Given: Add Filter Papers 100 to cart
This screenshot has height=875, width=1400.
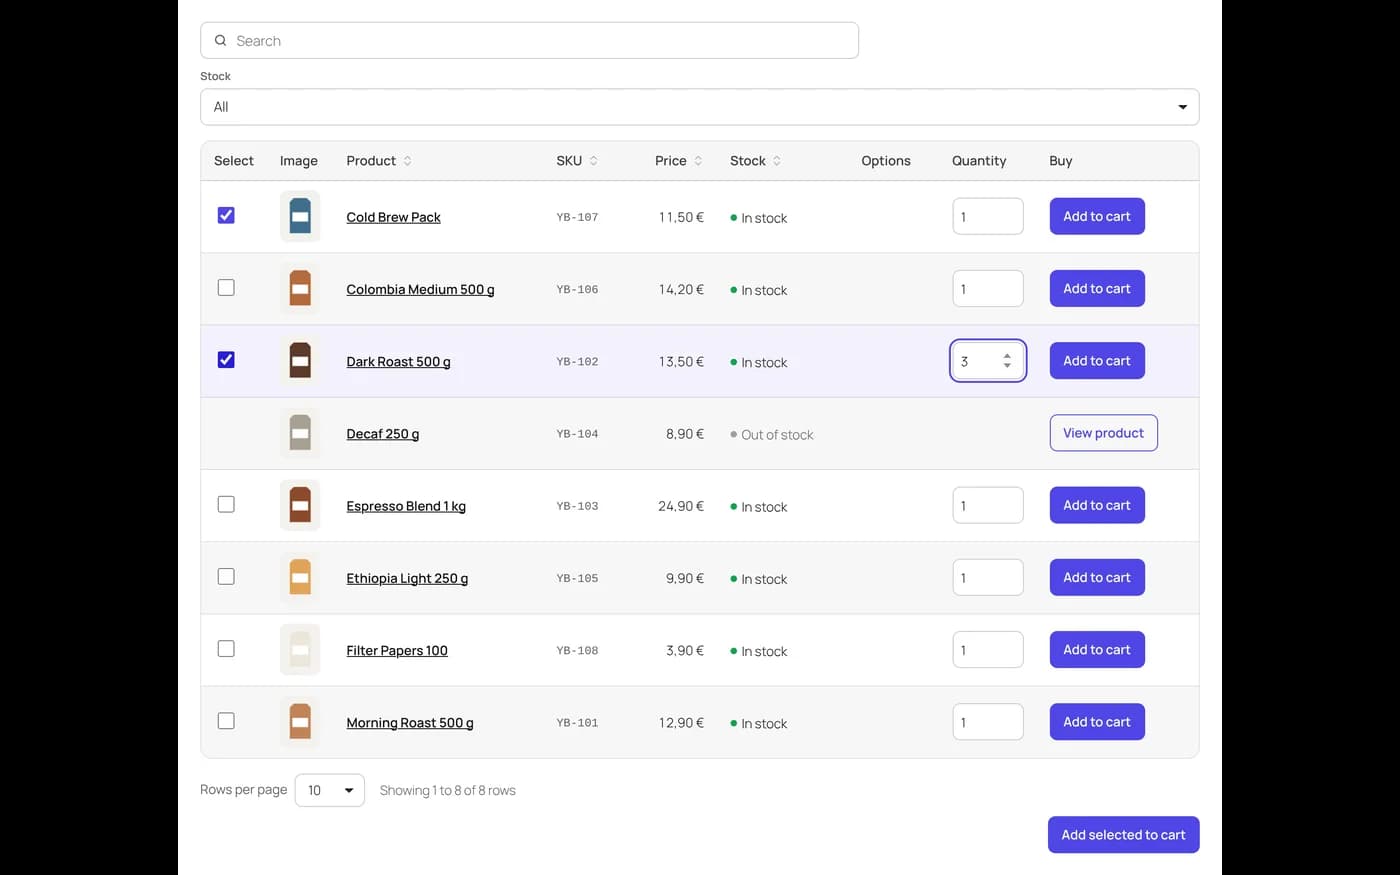Looking at the screenshot, I should tap(1097, 649).
